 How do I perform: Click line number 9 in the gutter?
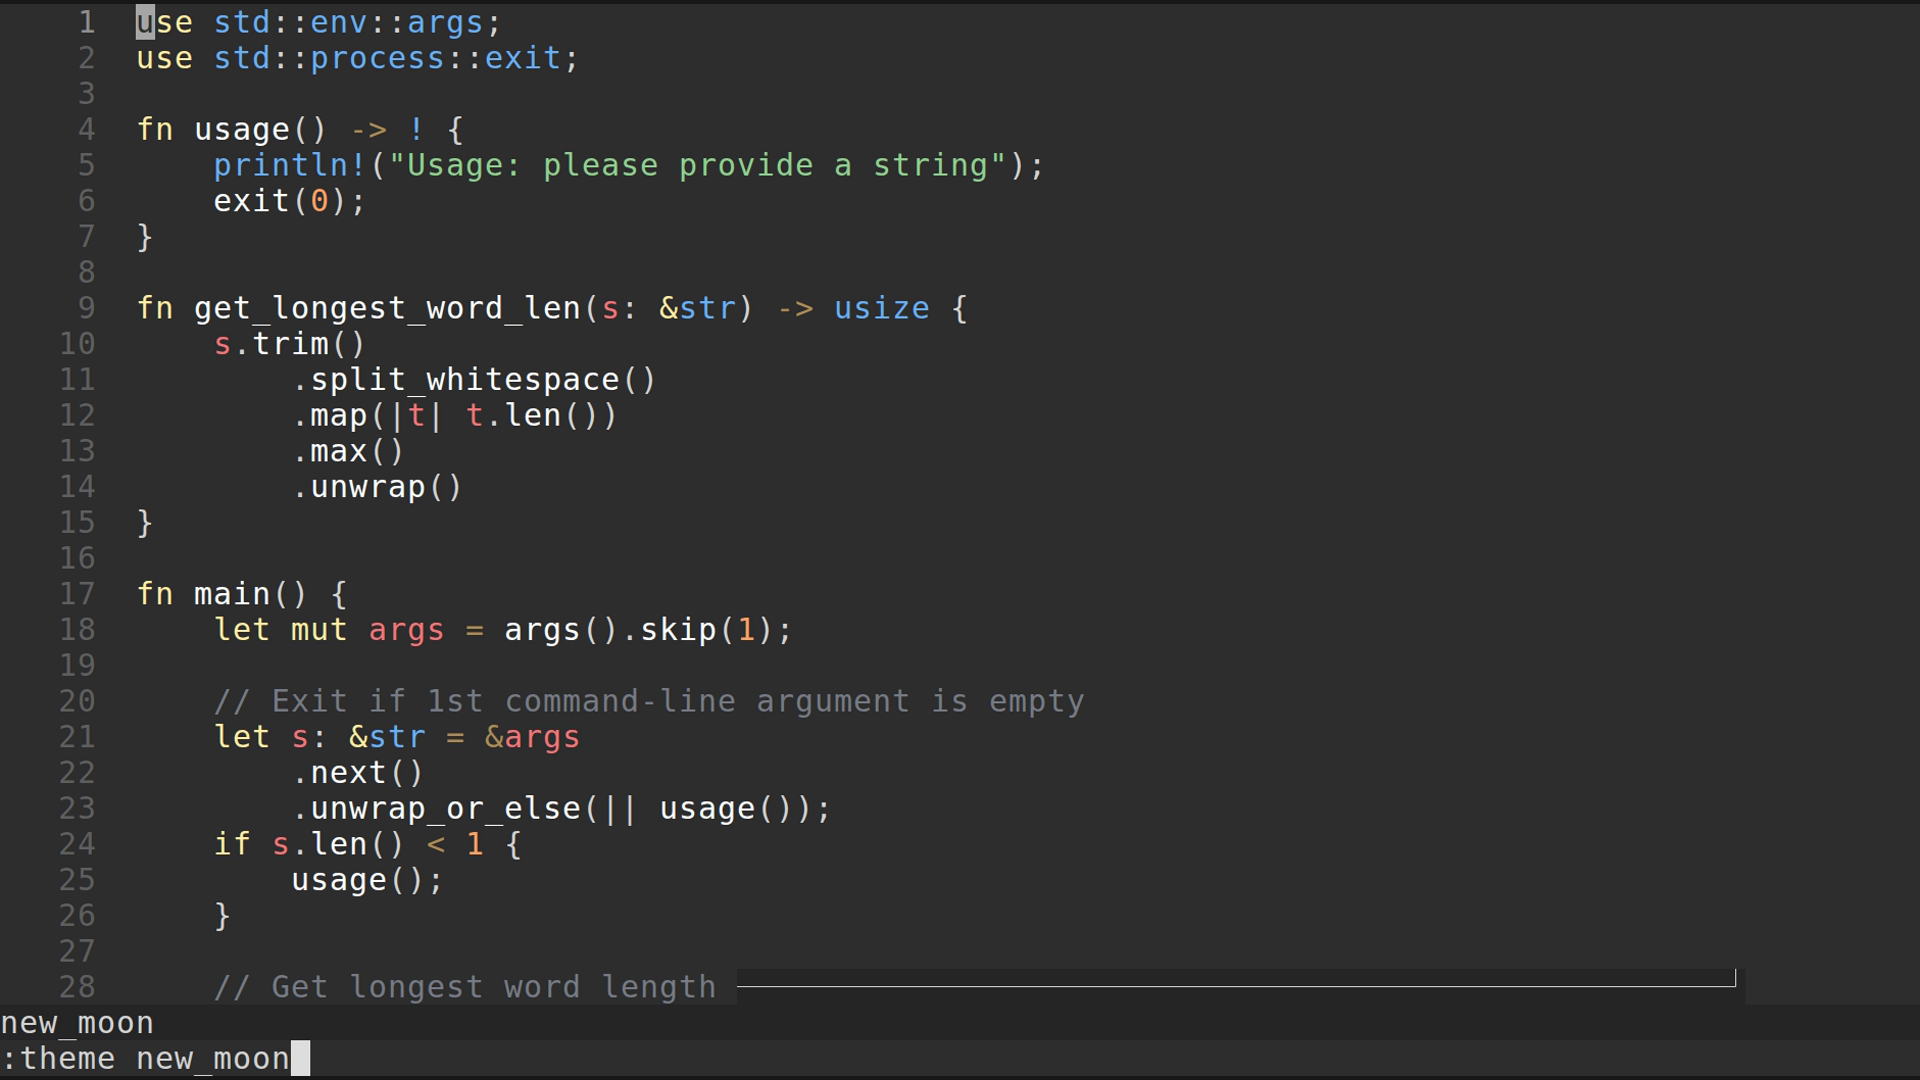[86, 308]
